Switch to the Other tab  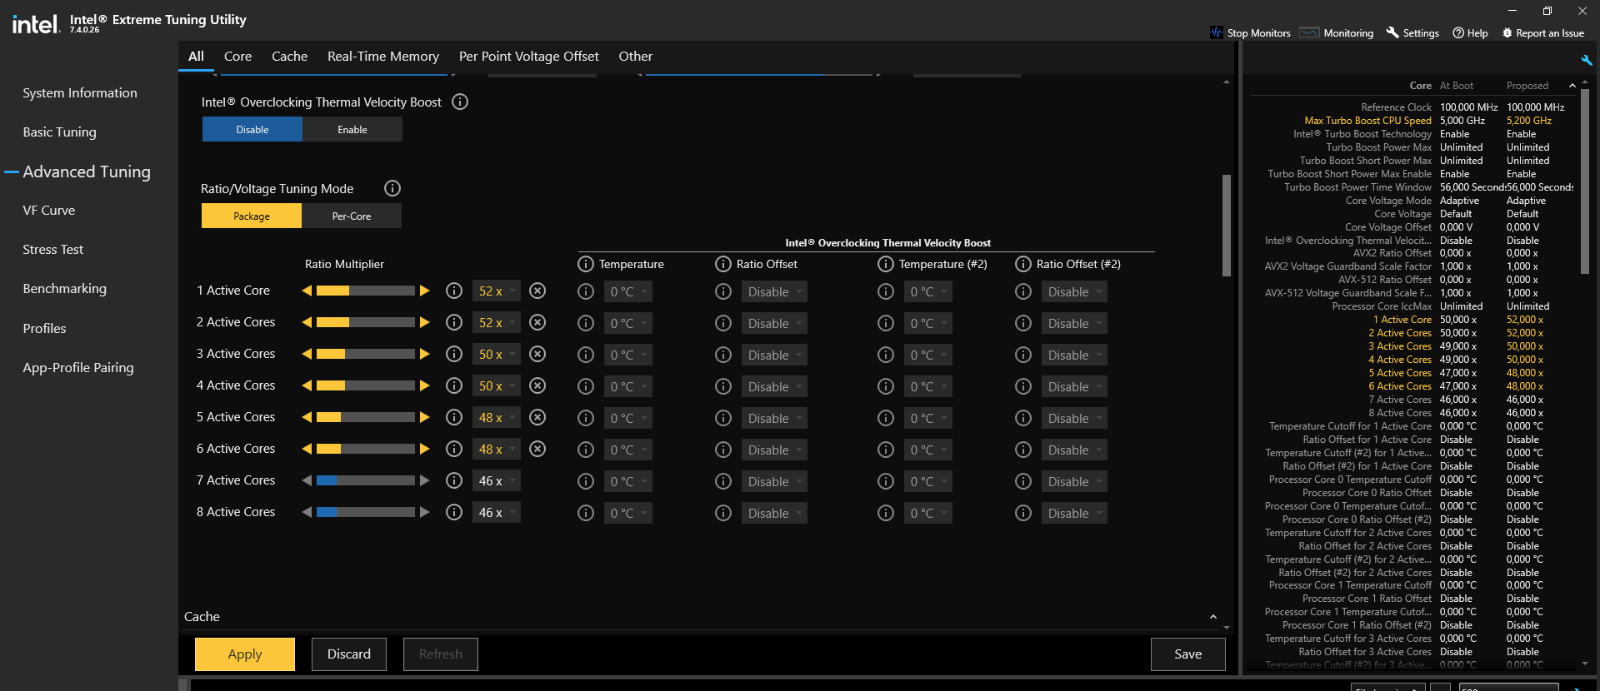tap(635, 57)
